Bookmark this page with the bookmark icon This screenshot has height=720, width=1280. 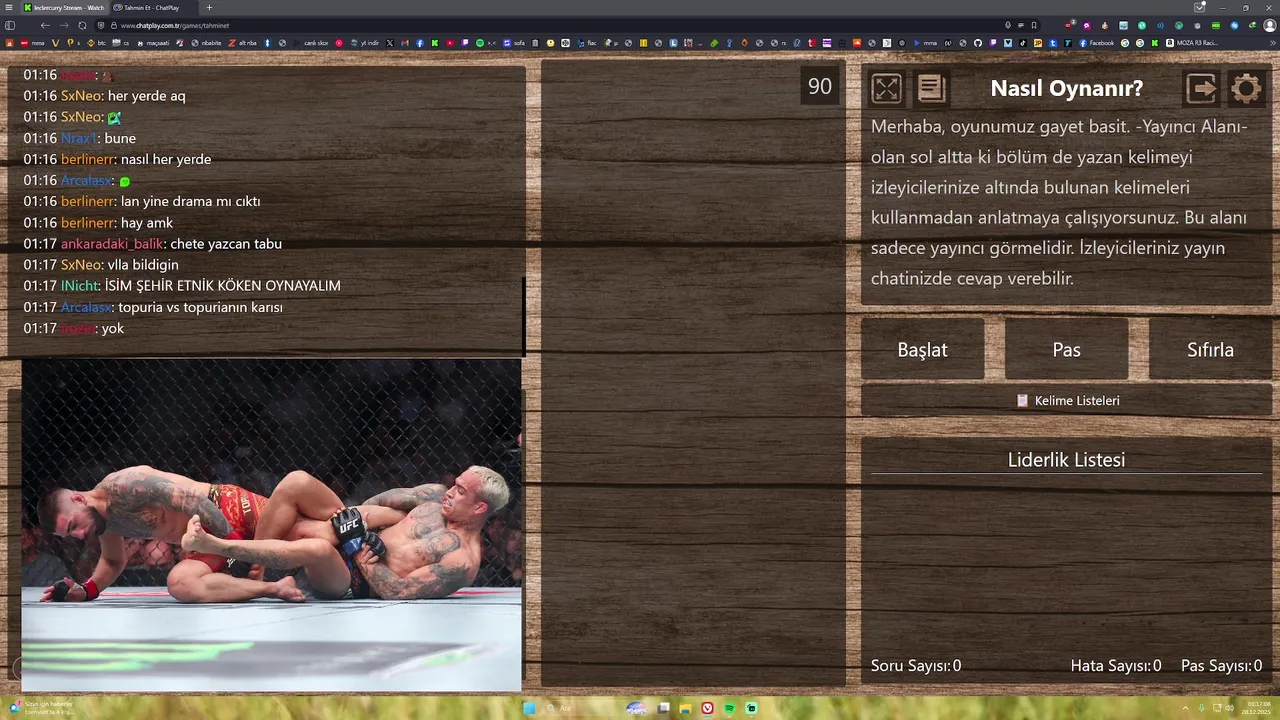coord(1034,25)
